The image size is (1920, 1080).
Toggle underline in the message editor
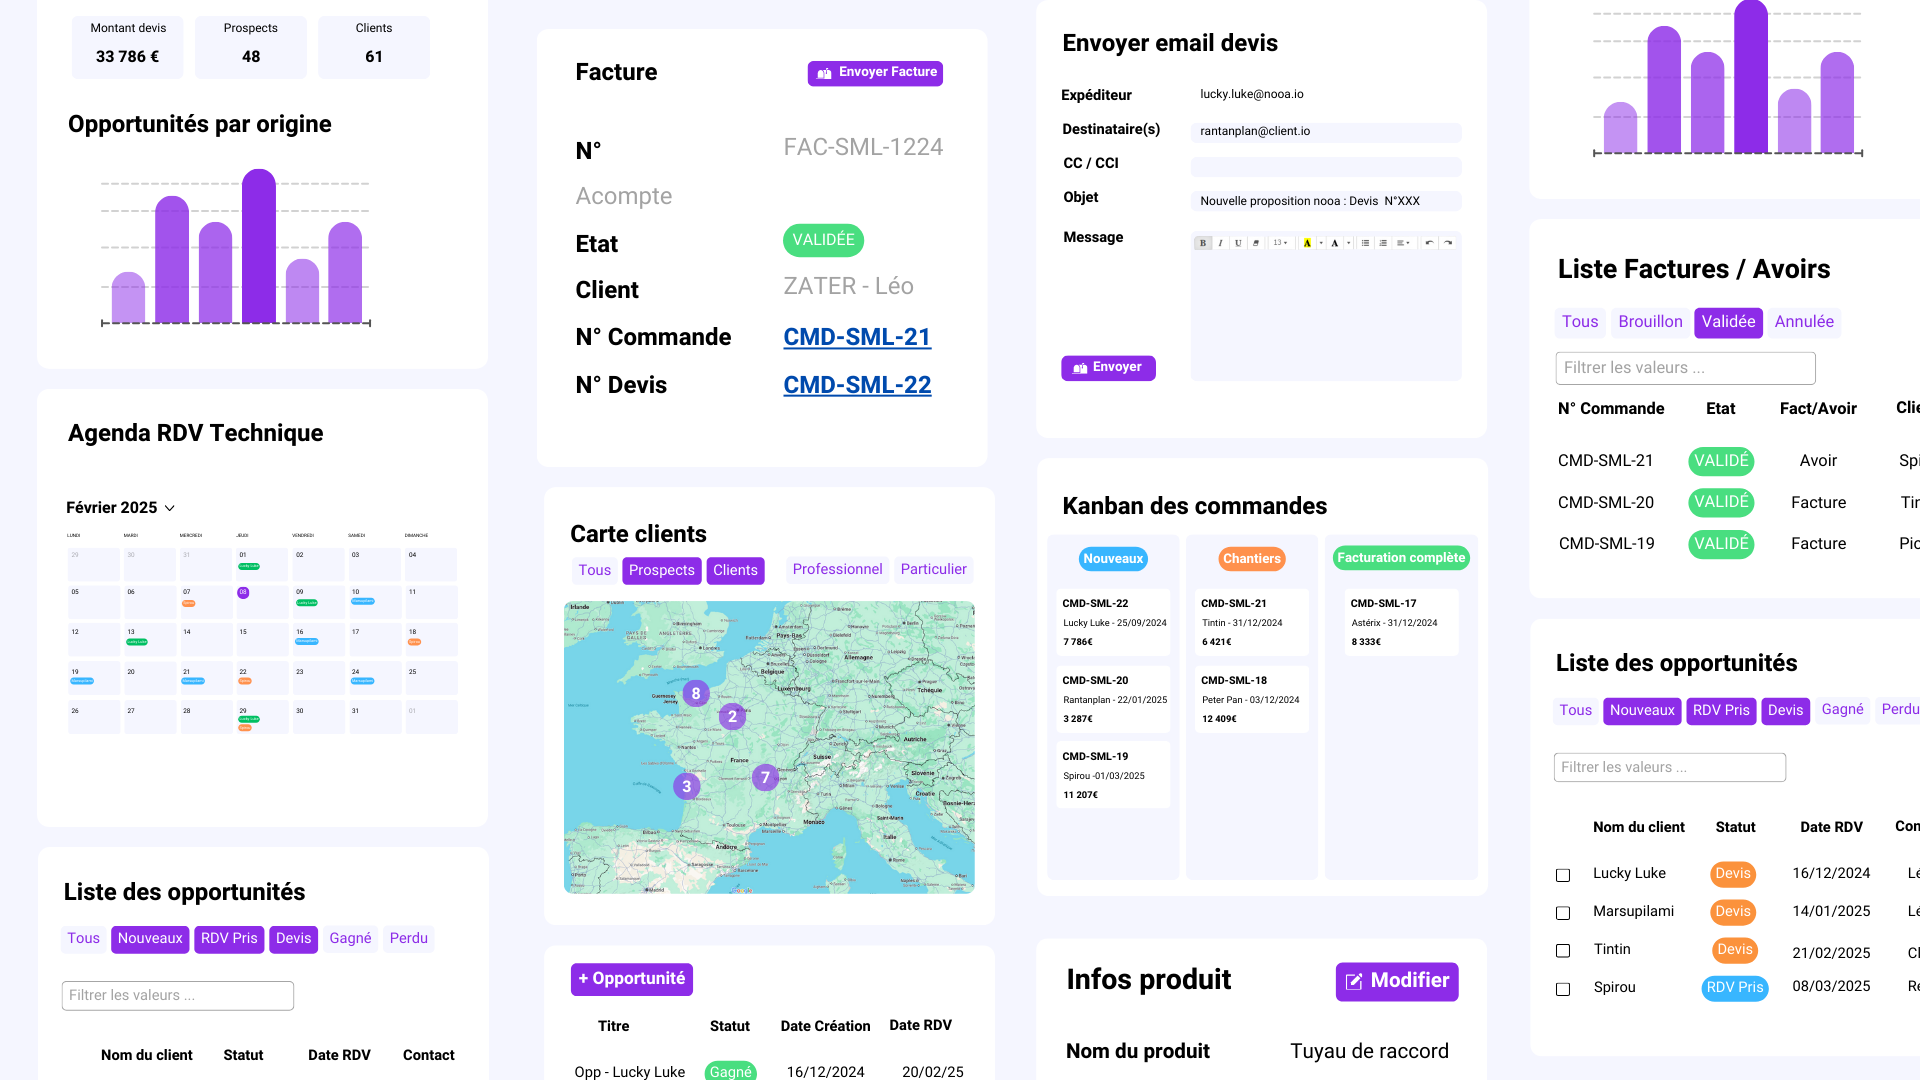(1238, 243)
